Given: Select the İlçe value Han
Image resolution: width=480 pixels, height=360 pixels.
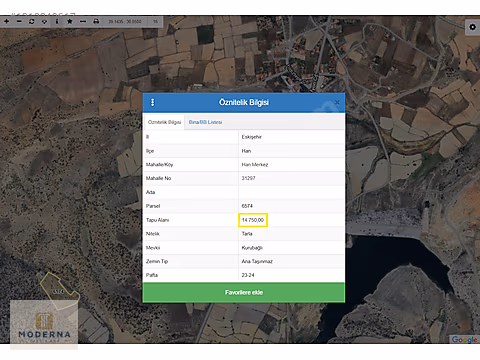Looking at the screenshot, I should click(246, 151).
